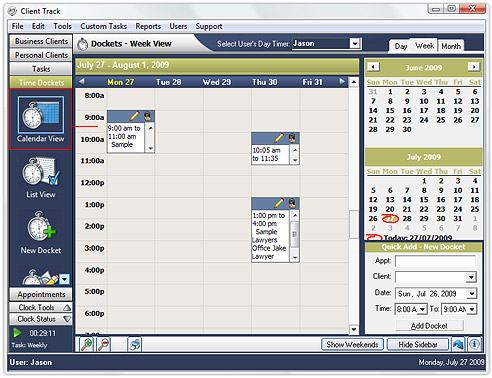Start the clock with green play icon
The height and width of the screenshot is (378, 492).
(x=17, y=333)
